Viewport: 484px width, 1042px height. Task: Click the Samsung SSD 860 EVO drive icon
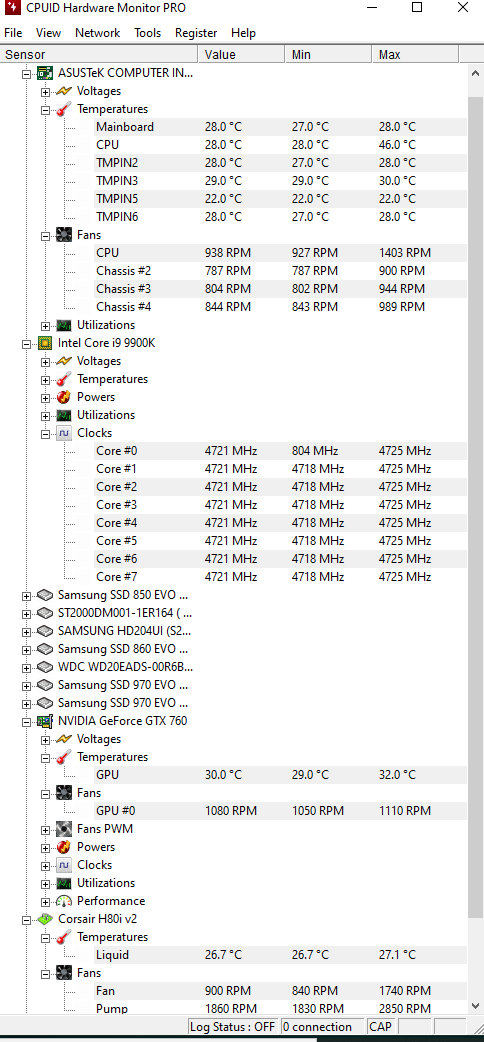point(45,649)
